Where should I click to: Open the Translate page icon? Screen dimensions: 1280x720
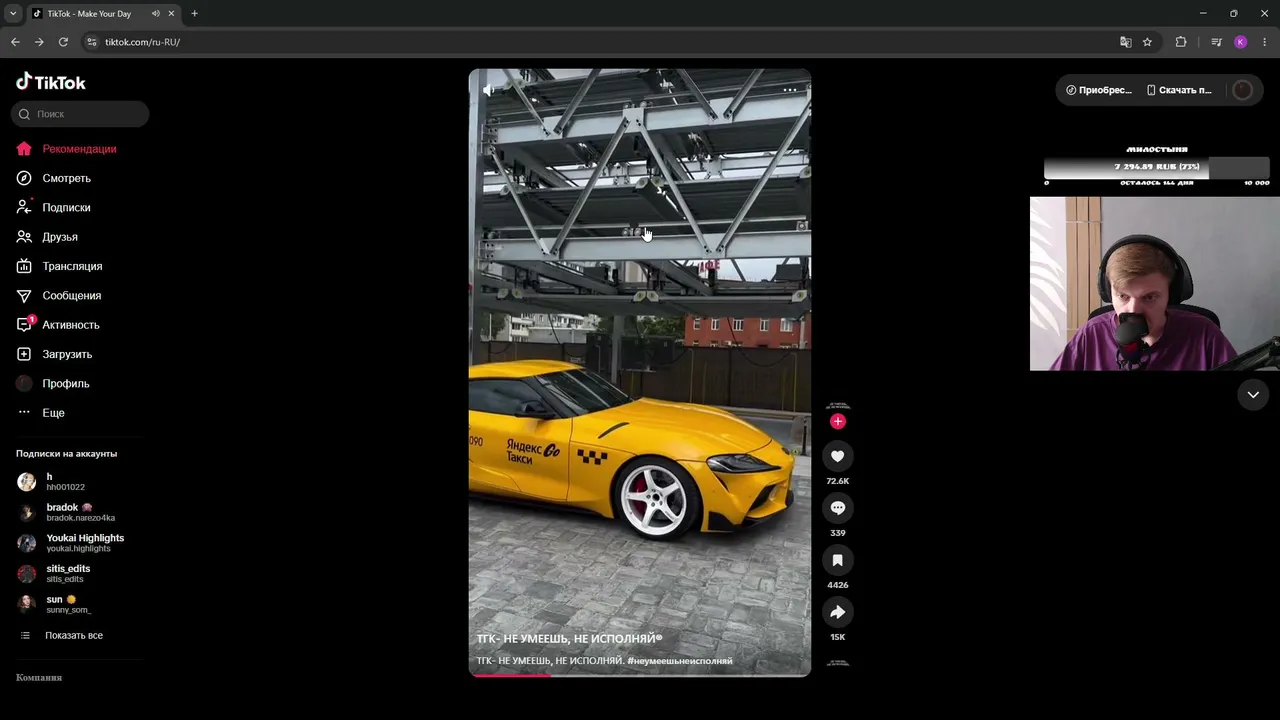(x=1126, y=42)
